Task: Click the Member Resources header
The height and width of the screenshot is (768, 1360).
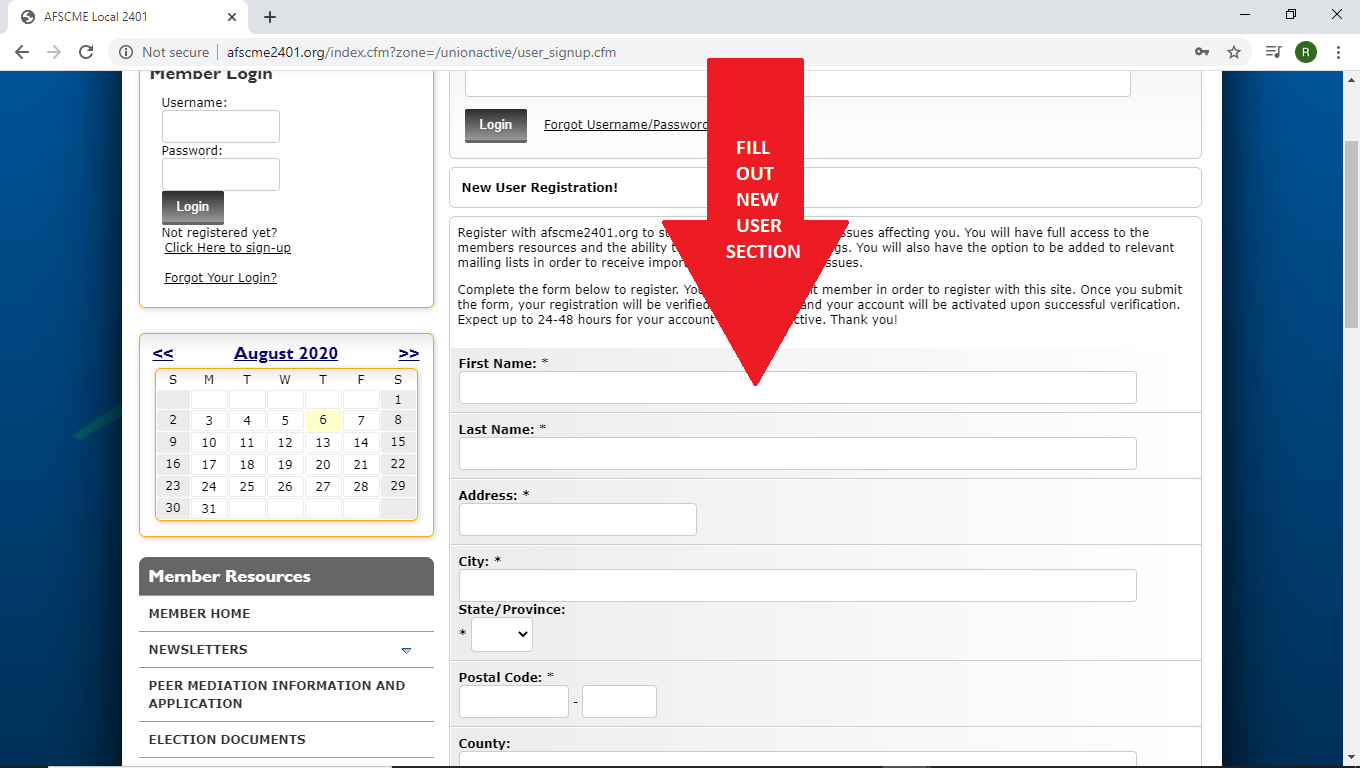Action: pos(286,576)
